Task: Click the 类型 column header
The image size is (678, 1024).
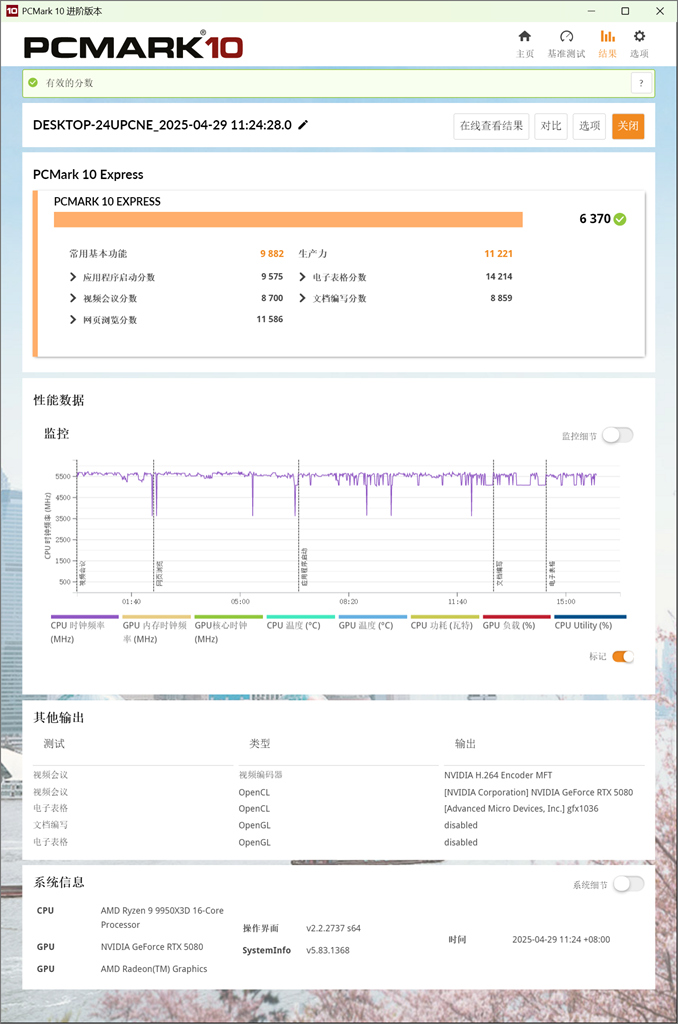Action: (260, 744)
